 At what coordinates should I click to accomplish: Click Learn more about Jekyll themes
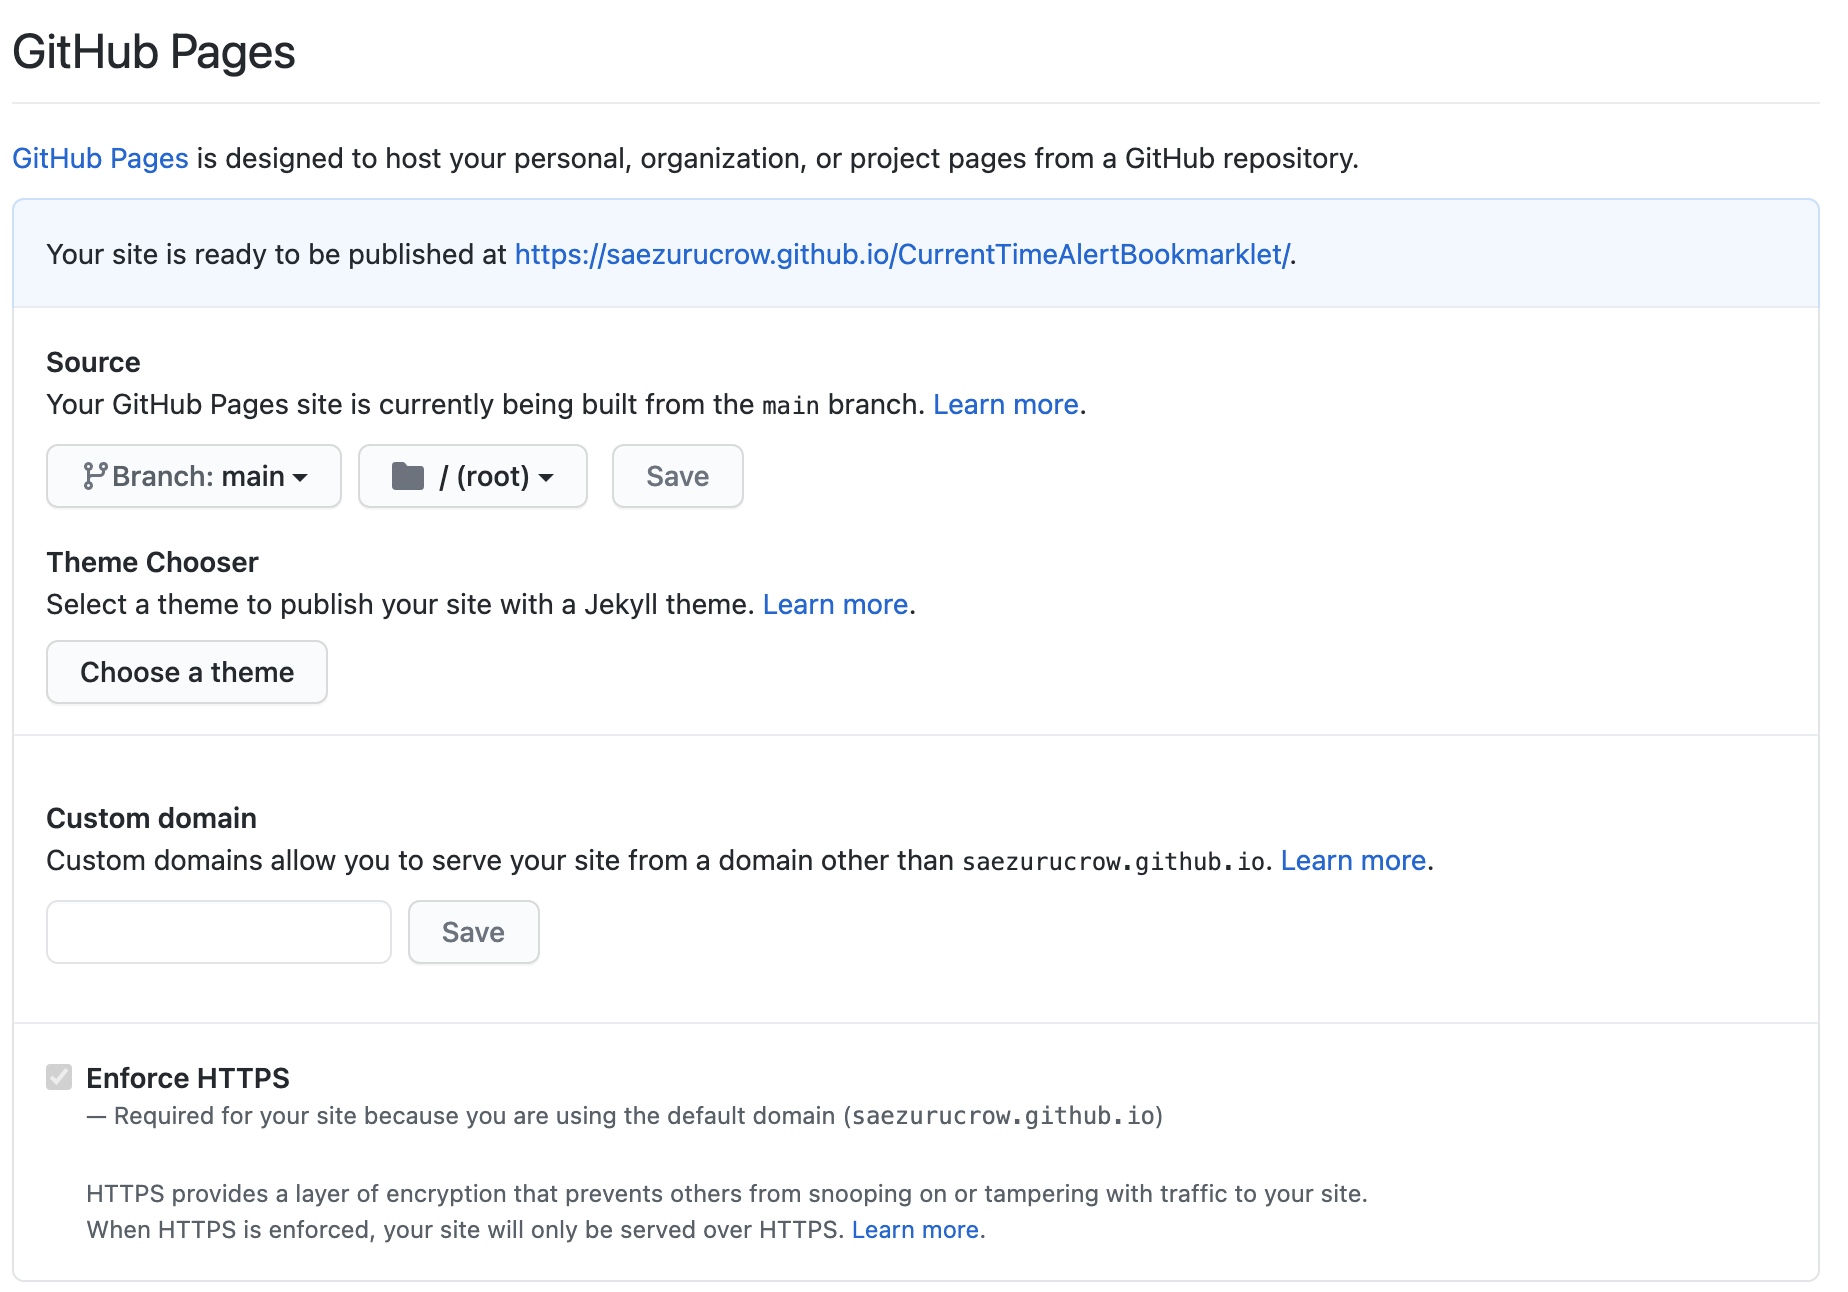(x=835, y=604)
